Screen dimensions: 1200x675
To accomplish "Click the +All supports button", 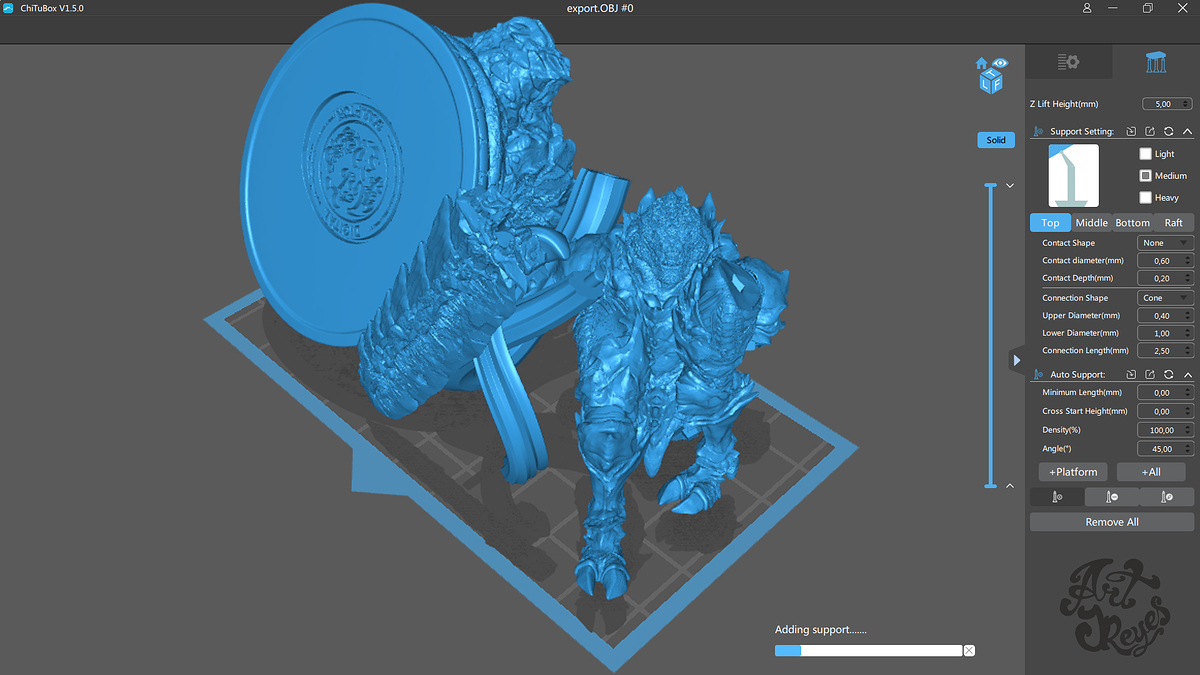I will [1151, 472].
